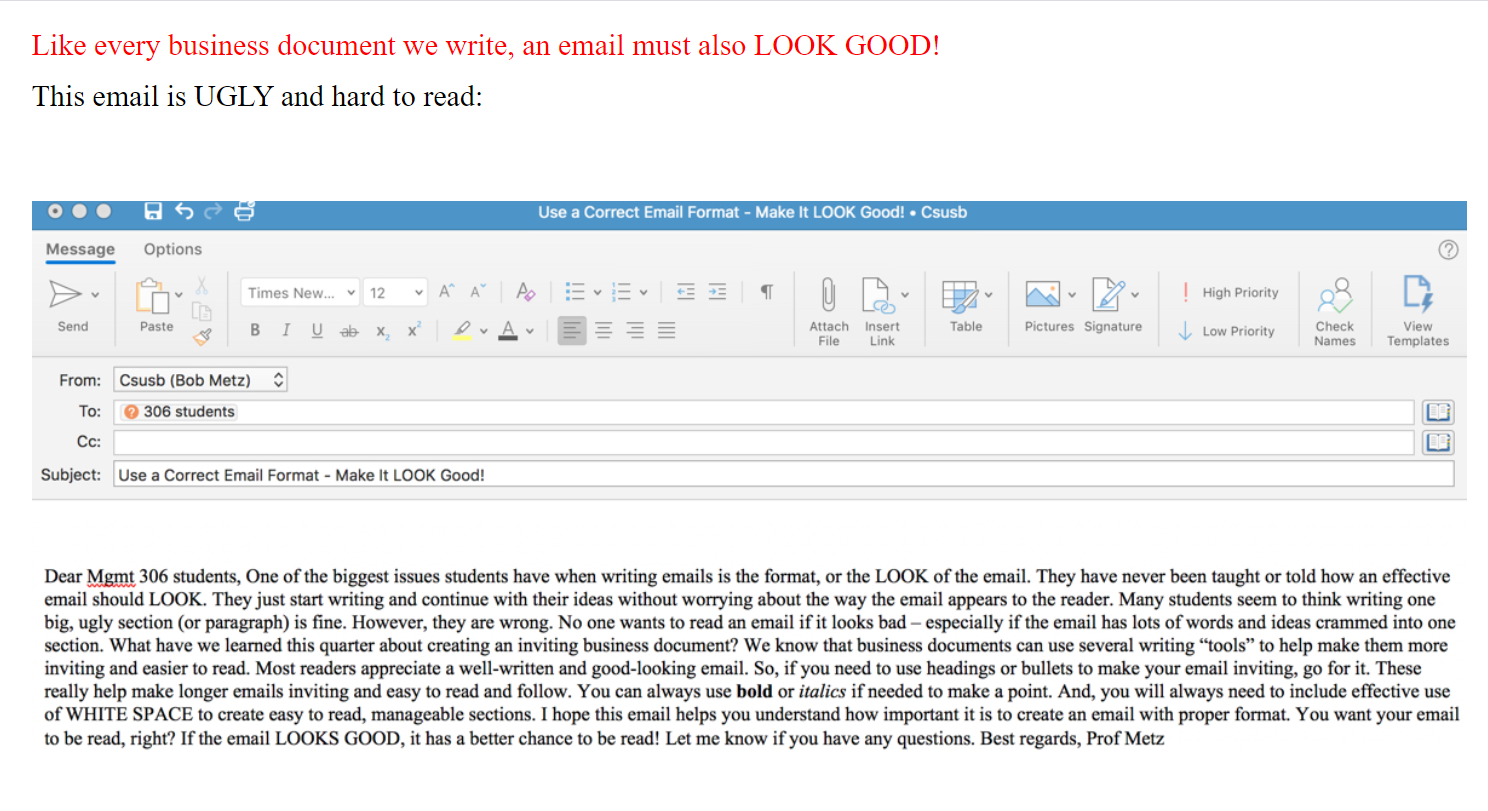The width and height of the screenshot is (1488, 811).
Task: Toggle paragraph marks display
Action: pyautogui.click(x=766, y=292)
